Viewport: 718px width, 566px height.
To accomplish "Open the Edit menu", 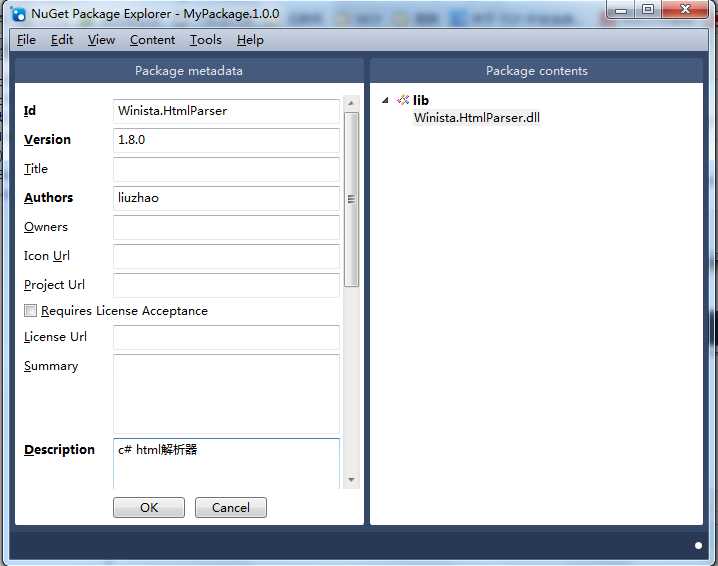I will [x=62, y=40].
